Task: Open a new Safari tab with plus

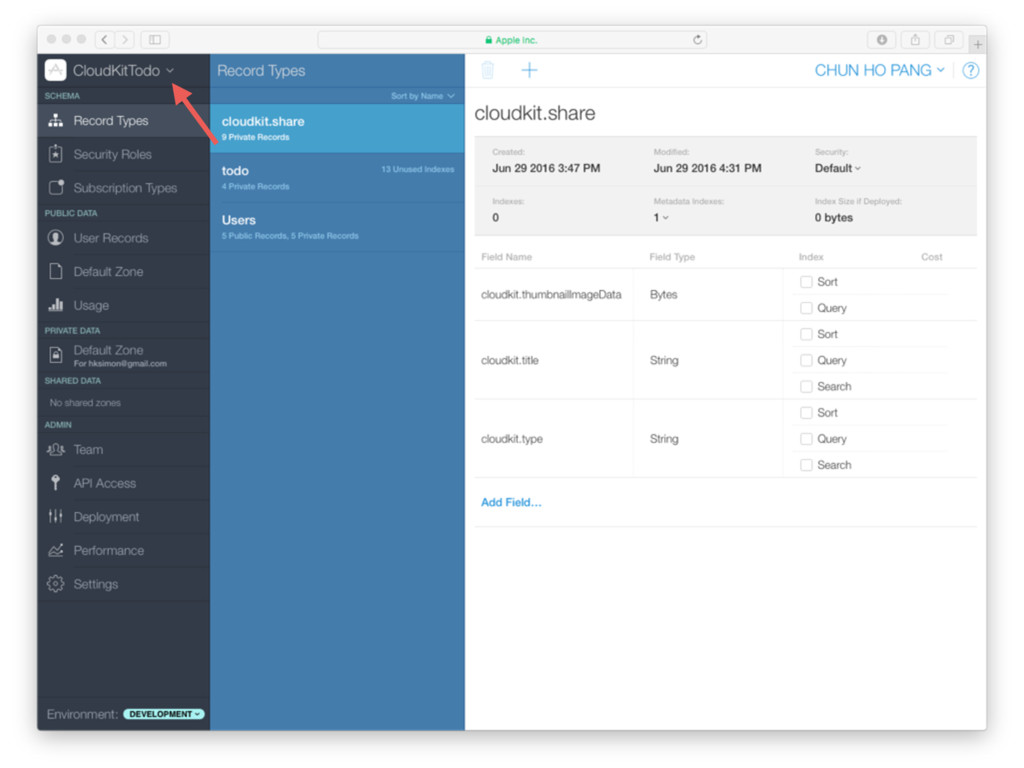Action: coord(978,44)
